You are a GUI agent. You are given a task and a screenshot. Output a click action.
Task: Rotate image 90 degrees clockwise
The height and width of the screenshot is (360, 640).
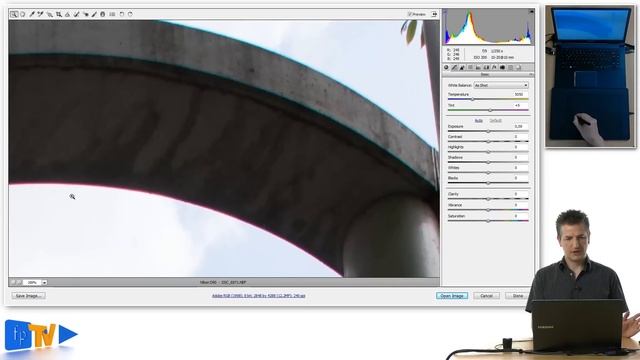pos(130,14)
